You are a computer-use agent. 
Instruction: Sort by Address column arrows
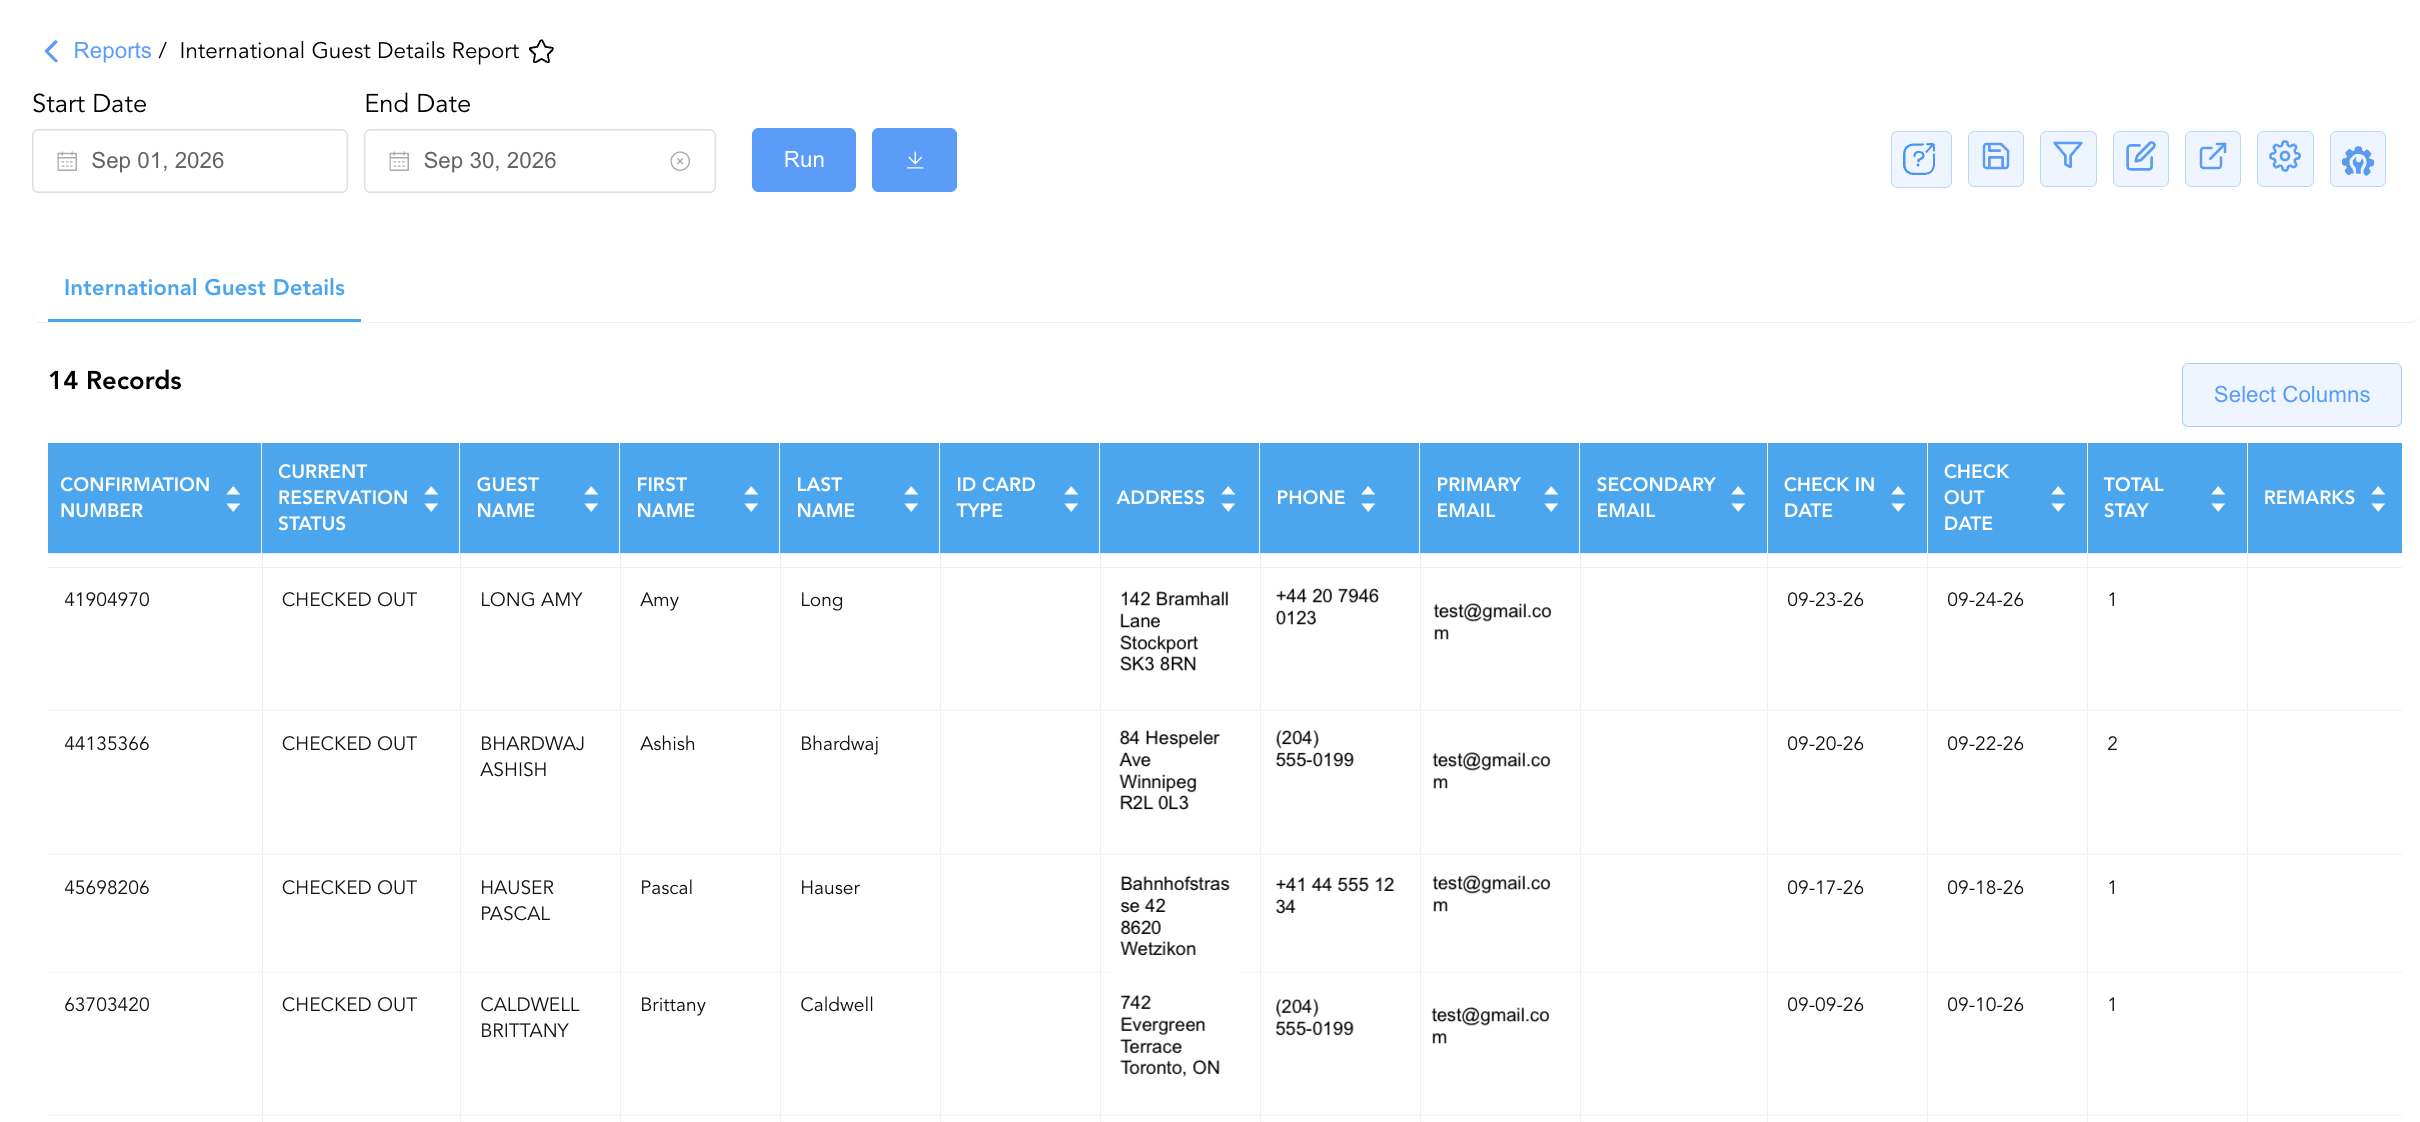[x=1228, y=498]
